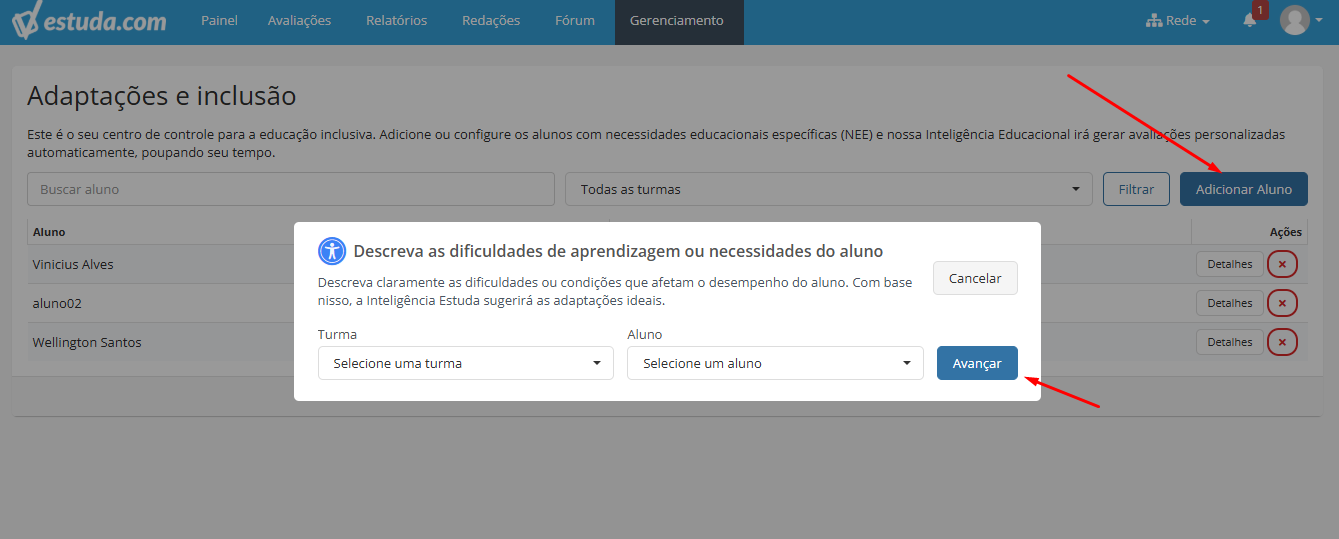Open the Todas as turmas dropdown
The width and height of the screenshot is (1339, 539).
pos(829,189)
